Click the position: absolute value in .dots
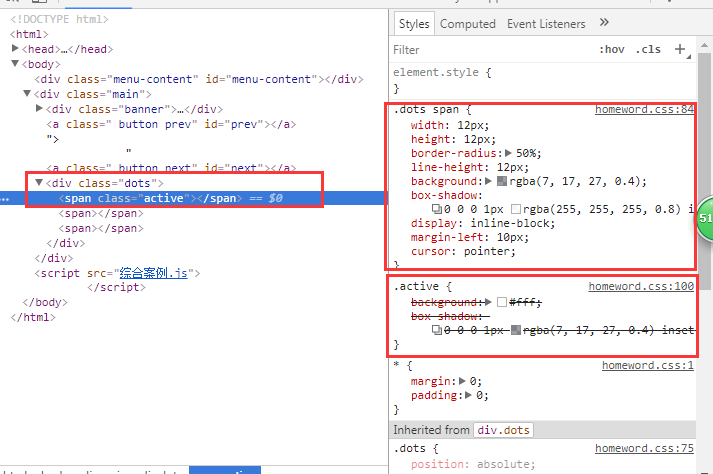This screenshot has width=713, height=474. 506,464
